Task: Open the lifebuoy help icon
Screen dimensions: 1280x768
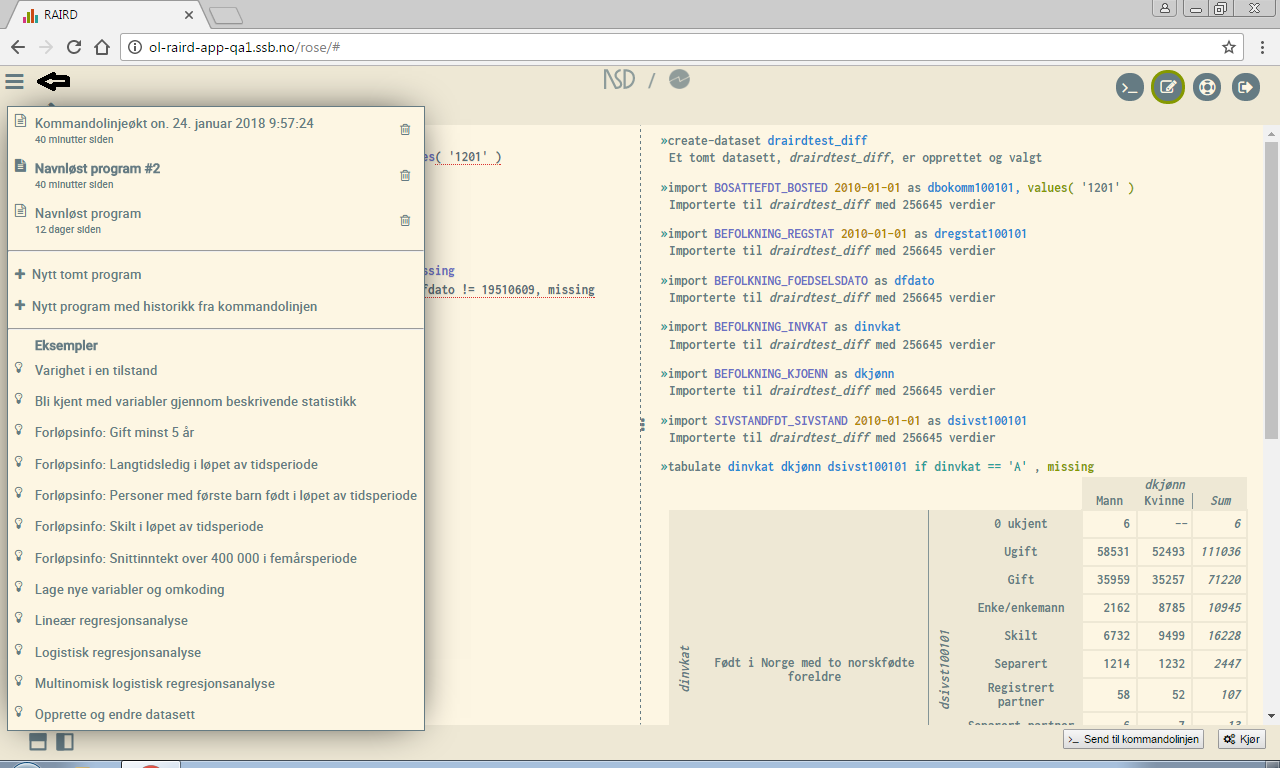Action: coord(1206,87)
